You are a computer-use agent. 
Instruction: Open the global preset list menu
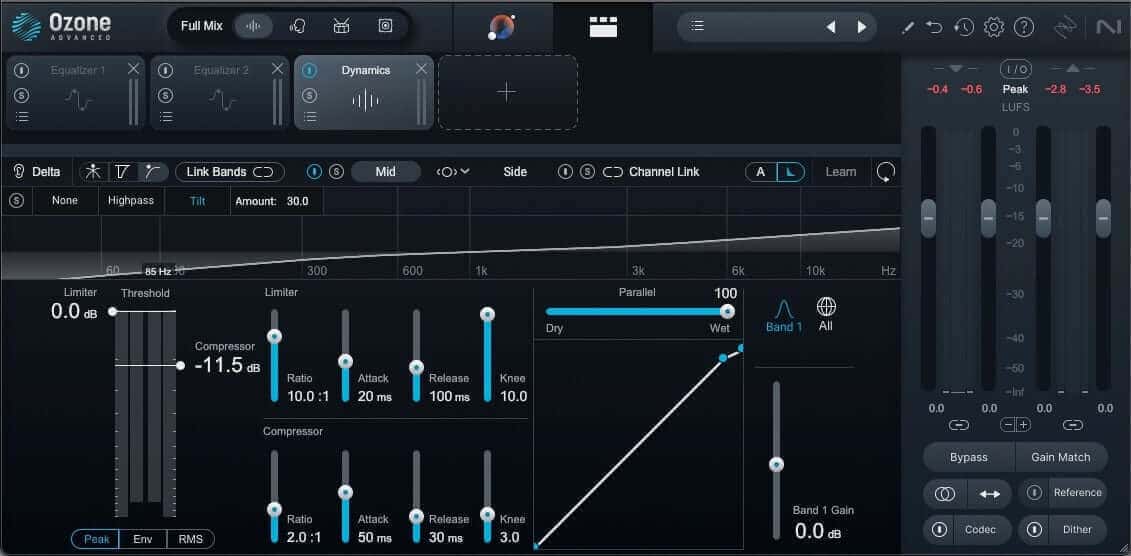point(697,27)
